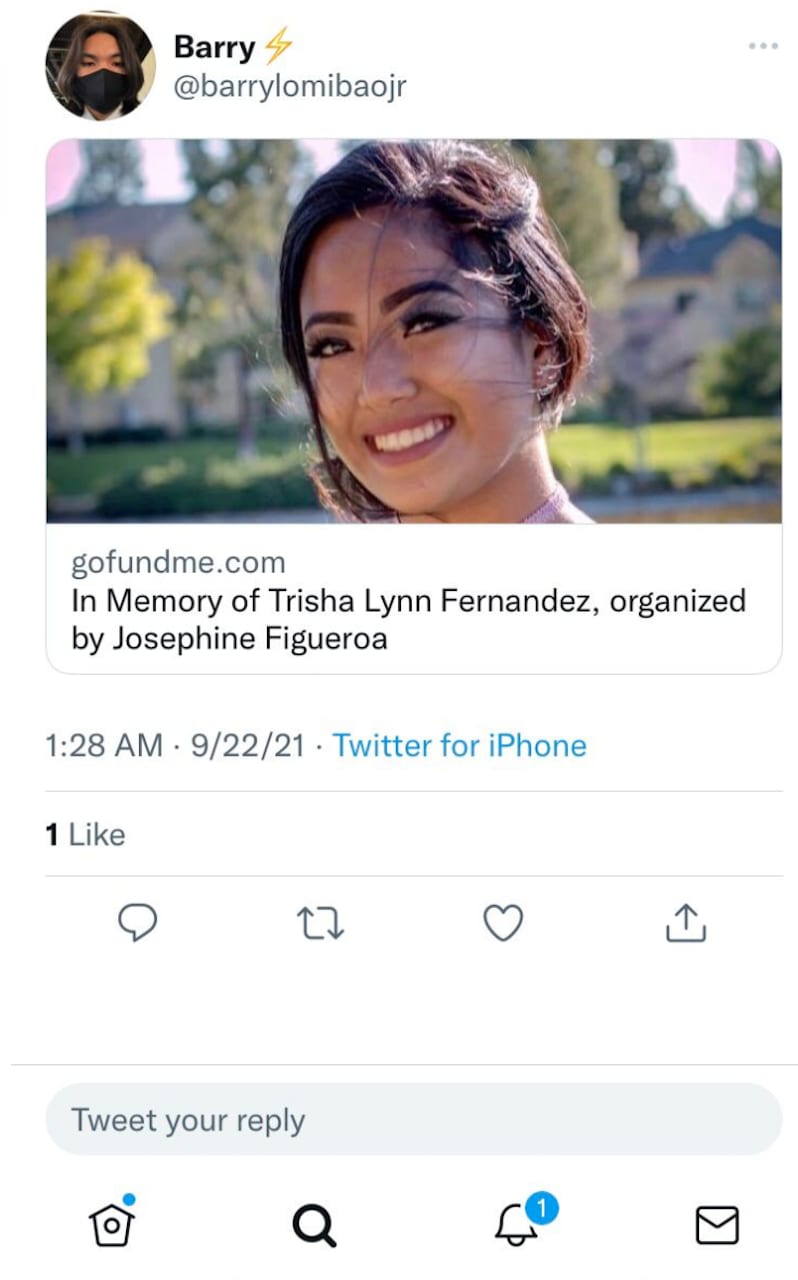View who liked via "1 Like"
Image resolution: width=798 pixels, height=1280 pixels.
point(86,835)
